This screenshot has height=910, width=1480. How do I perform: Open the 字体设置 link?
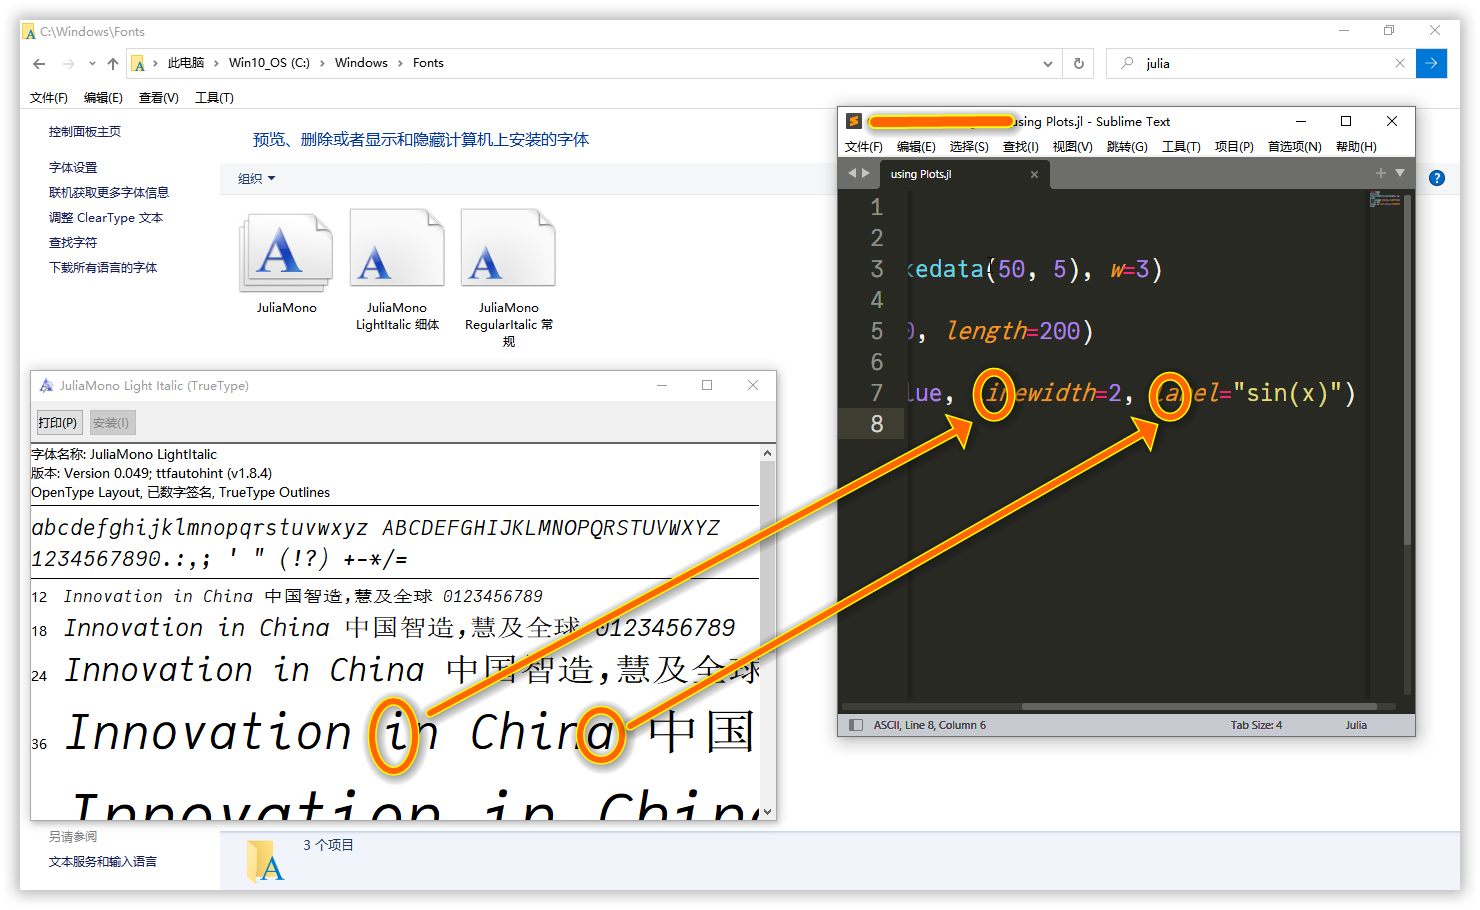click(x=73, y=168)
